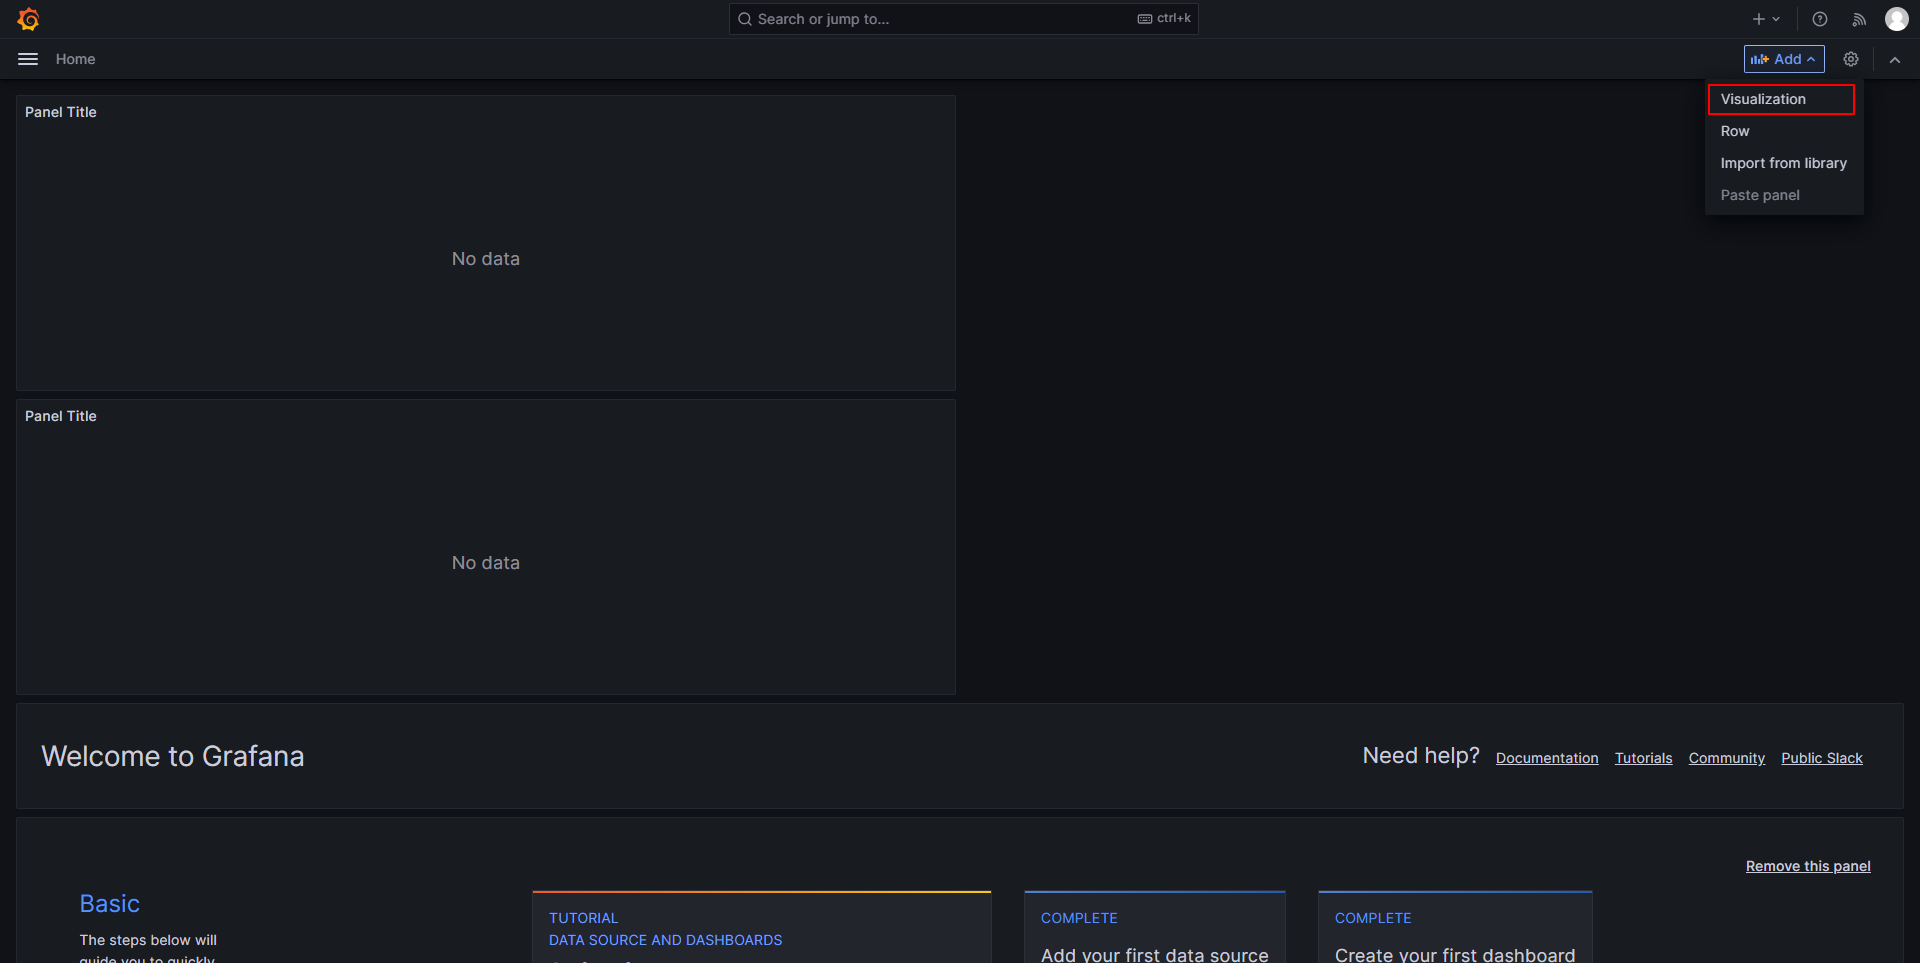Screen dimensions: 1920x963
Task: Open the Community link
Action: [x=1727, y=758]
